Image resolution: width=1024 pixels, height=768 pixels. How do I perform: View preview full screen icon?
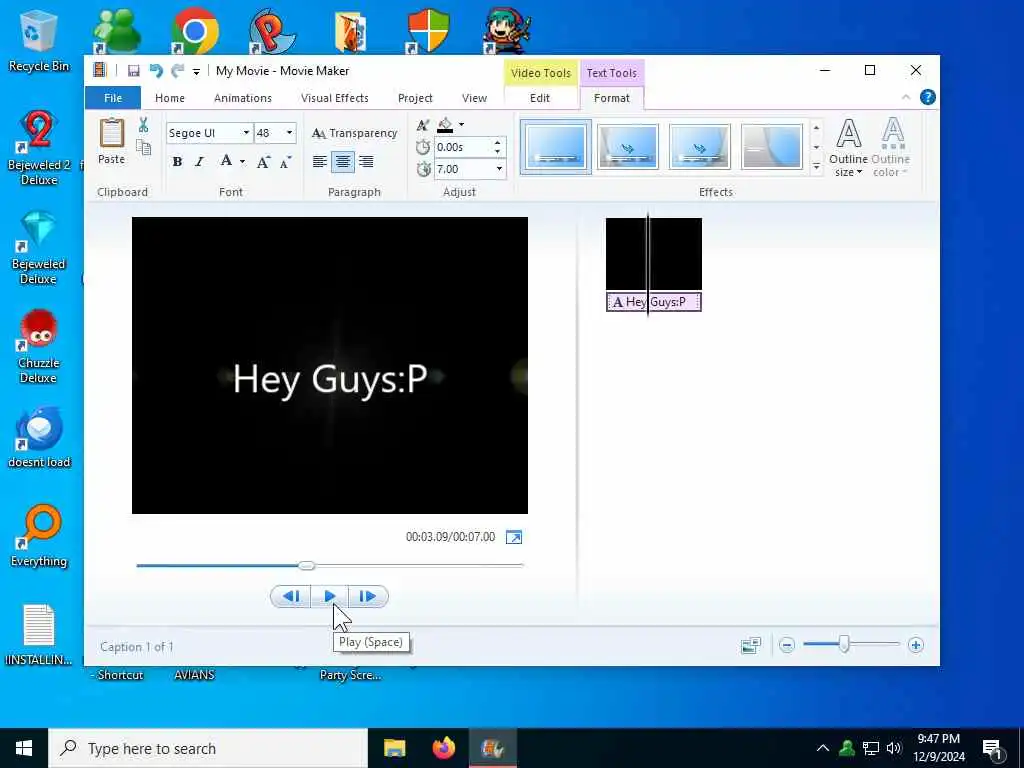point(514,537)
